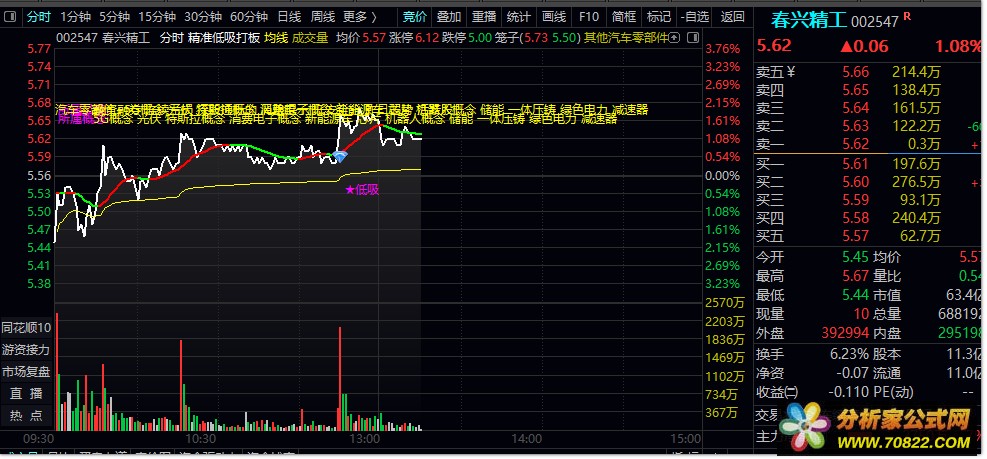Click the 卖一 price 5.62
987x459 pixels.
856,144
